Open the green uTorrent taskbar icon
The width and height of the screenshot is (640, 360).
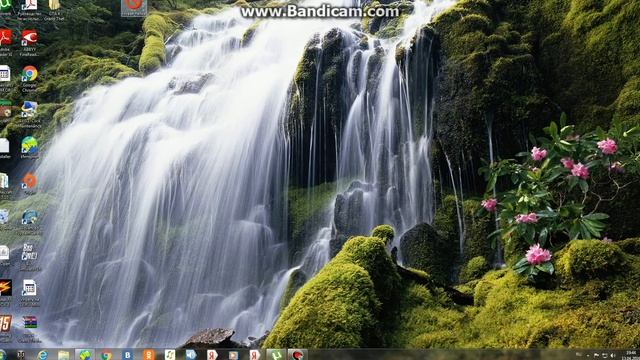click(276, 355)
